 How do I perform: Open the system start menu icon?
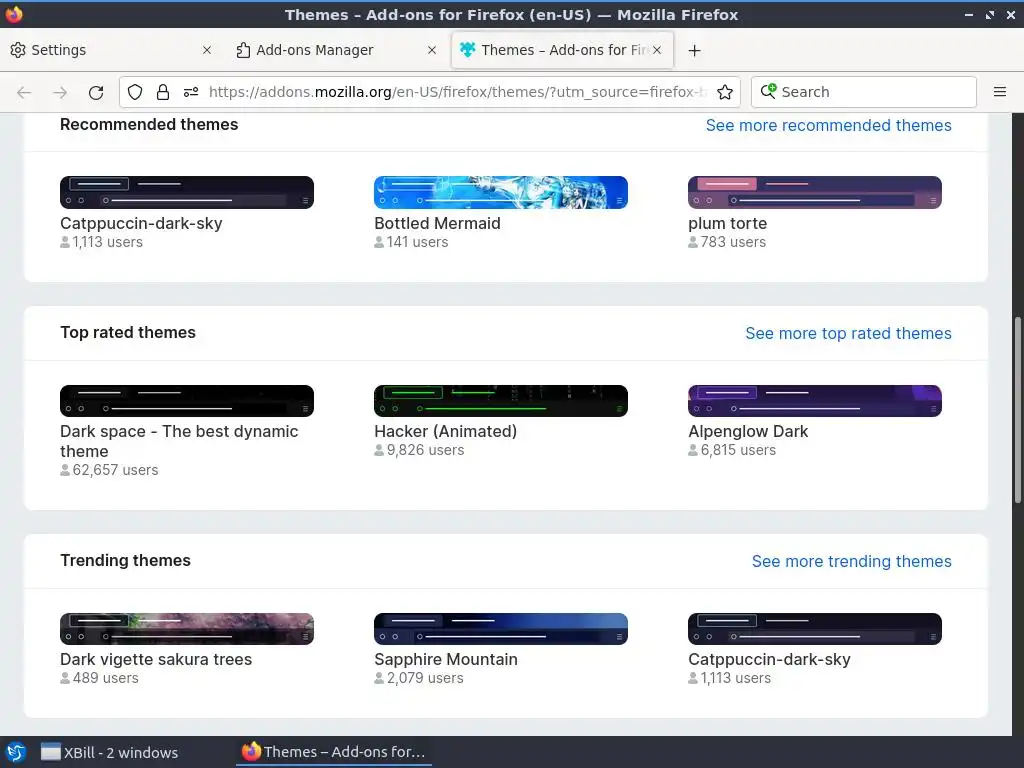[x=16, y=752]
